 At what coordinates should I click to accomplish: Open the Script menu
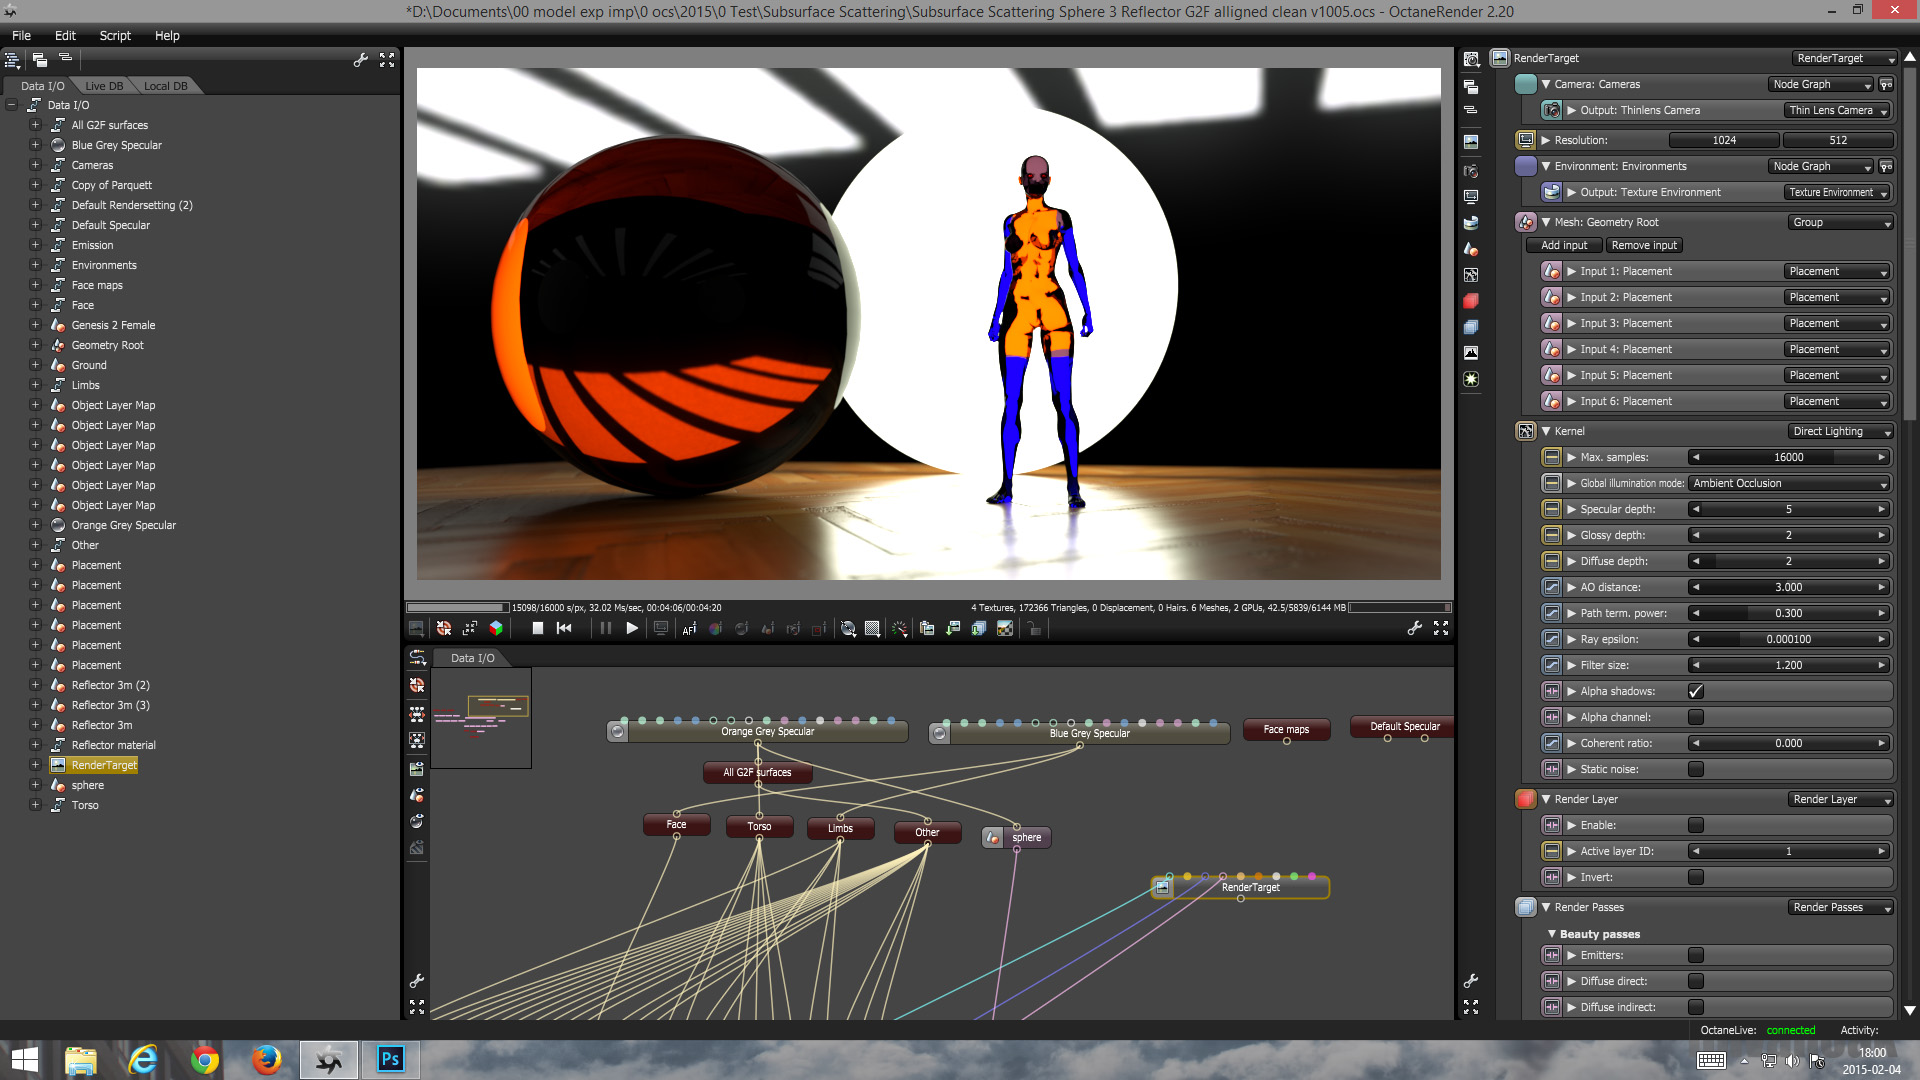115,35
